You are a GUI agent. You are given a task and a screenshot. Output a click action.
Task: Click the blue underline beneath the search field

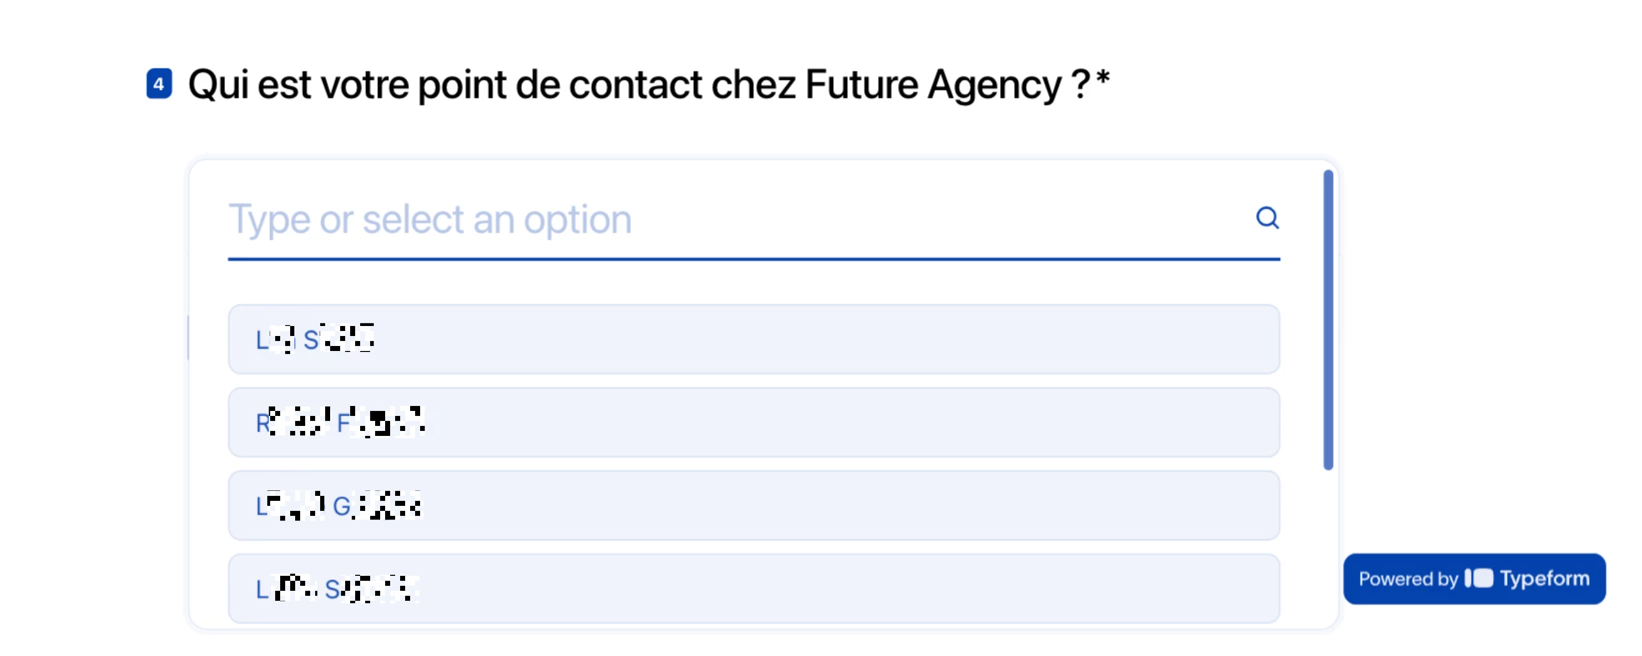(753, 259)
